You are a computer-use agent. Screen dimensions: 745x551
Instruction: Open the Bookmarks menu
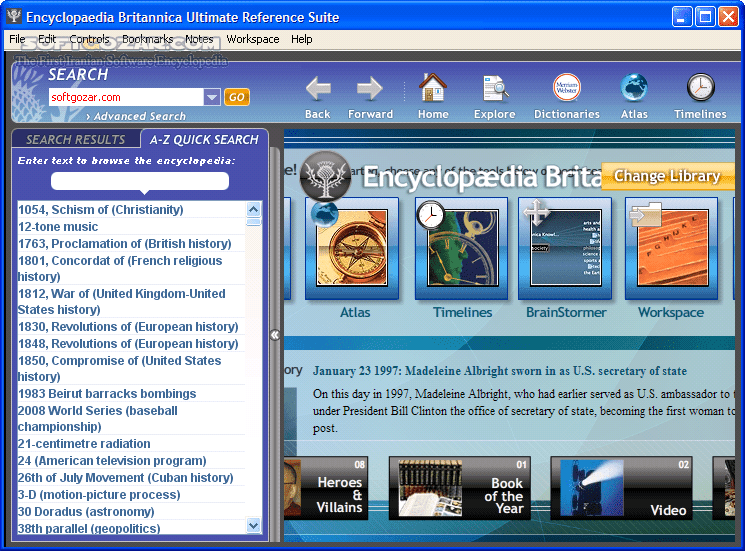[148, 39]
